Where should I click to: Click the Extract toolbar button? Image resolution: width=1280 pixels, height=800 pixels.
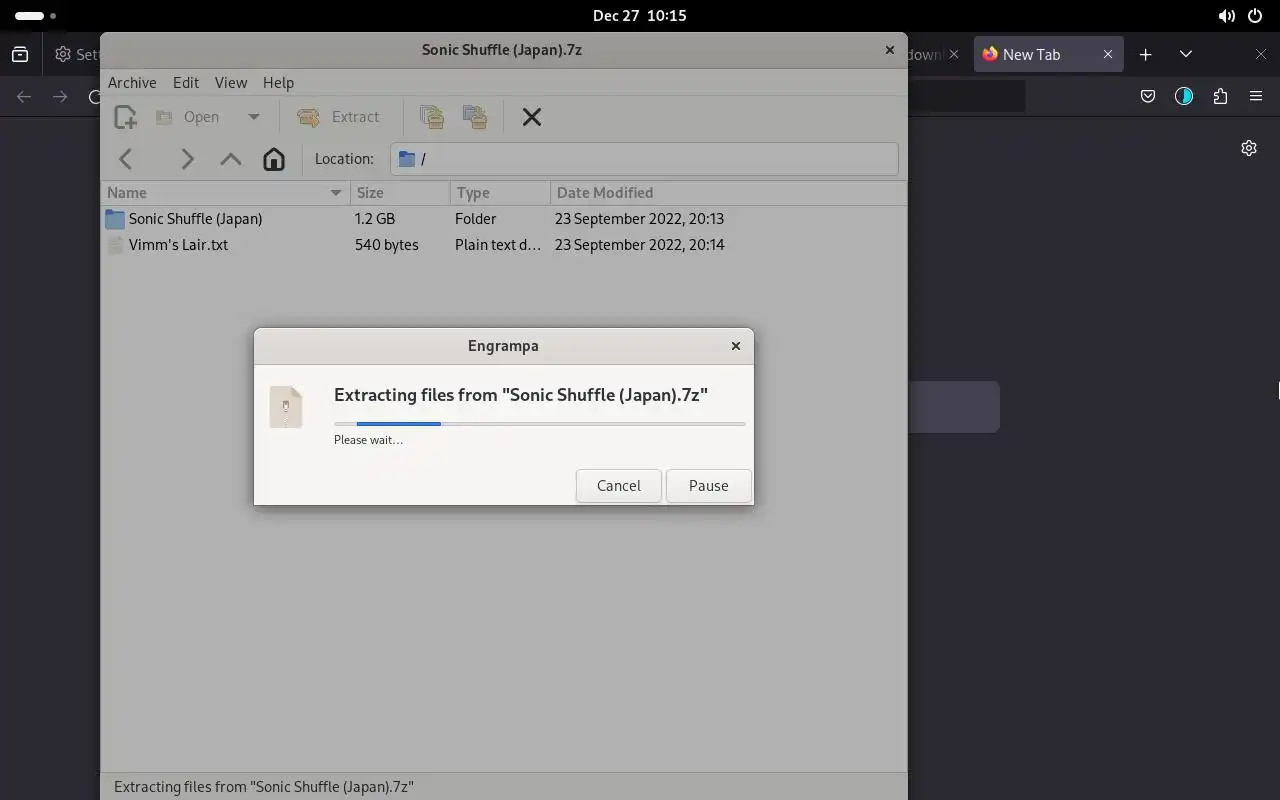[339, 117]
